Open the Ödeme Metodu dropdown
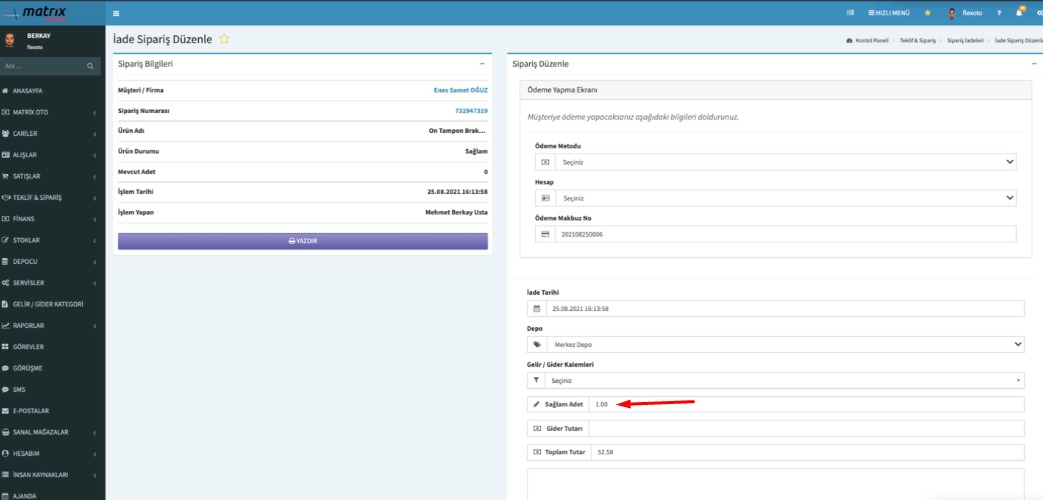1043x500 pixels. (x=775, y=162)
